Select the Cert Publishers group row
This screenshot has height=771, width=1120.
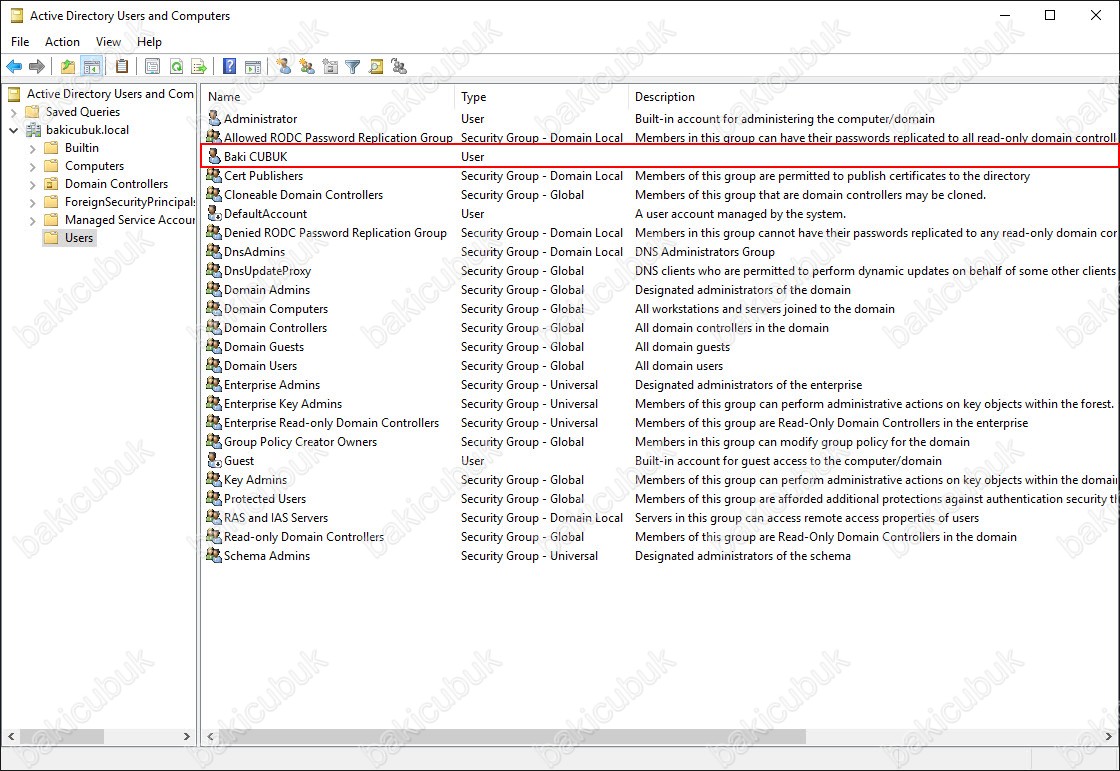click(x=660, y=175)
